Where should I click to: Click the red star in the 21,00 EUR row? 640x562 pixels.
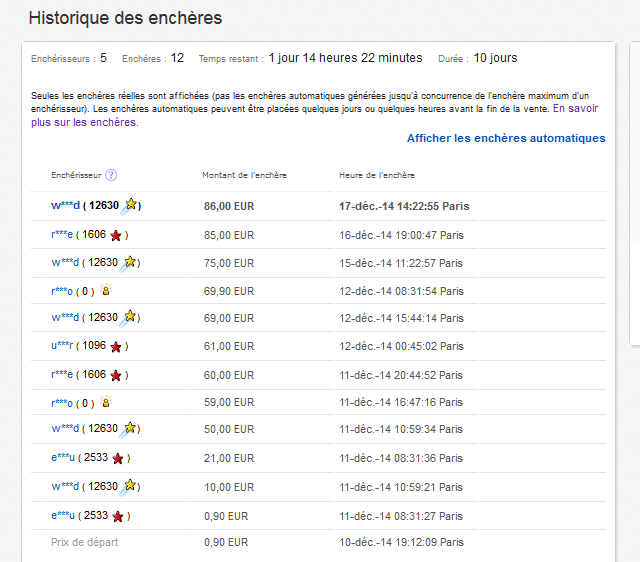coord(118,459)
